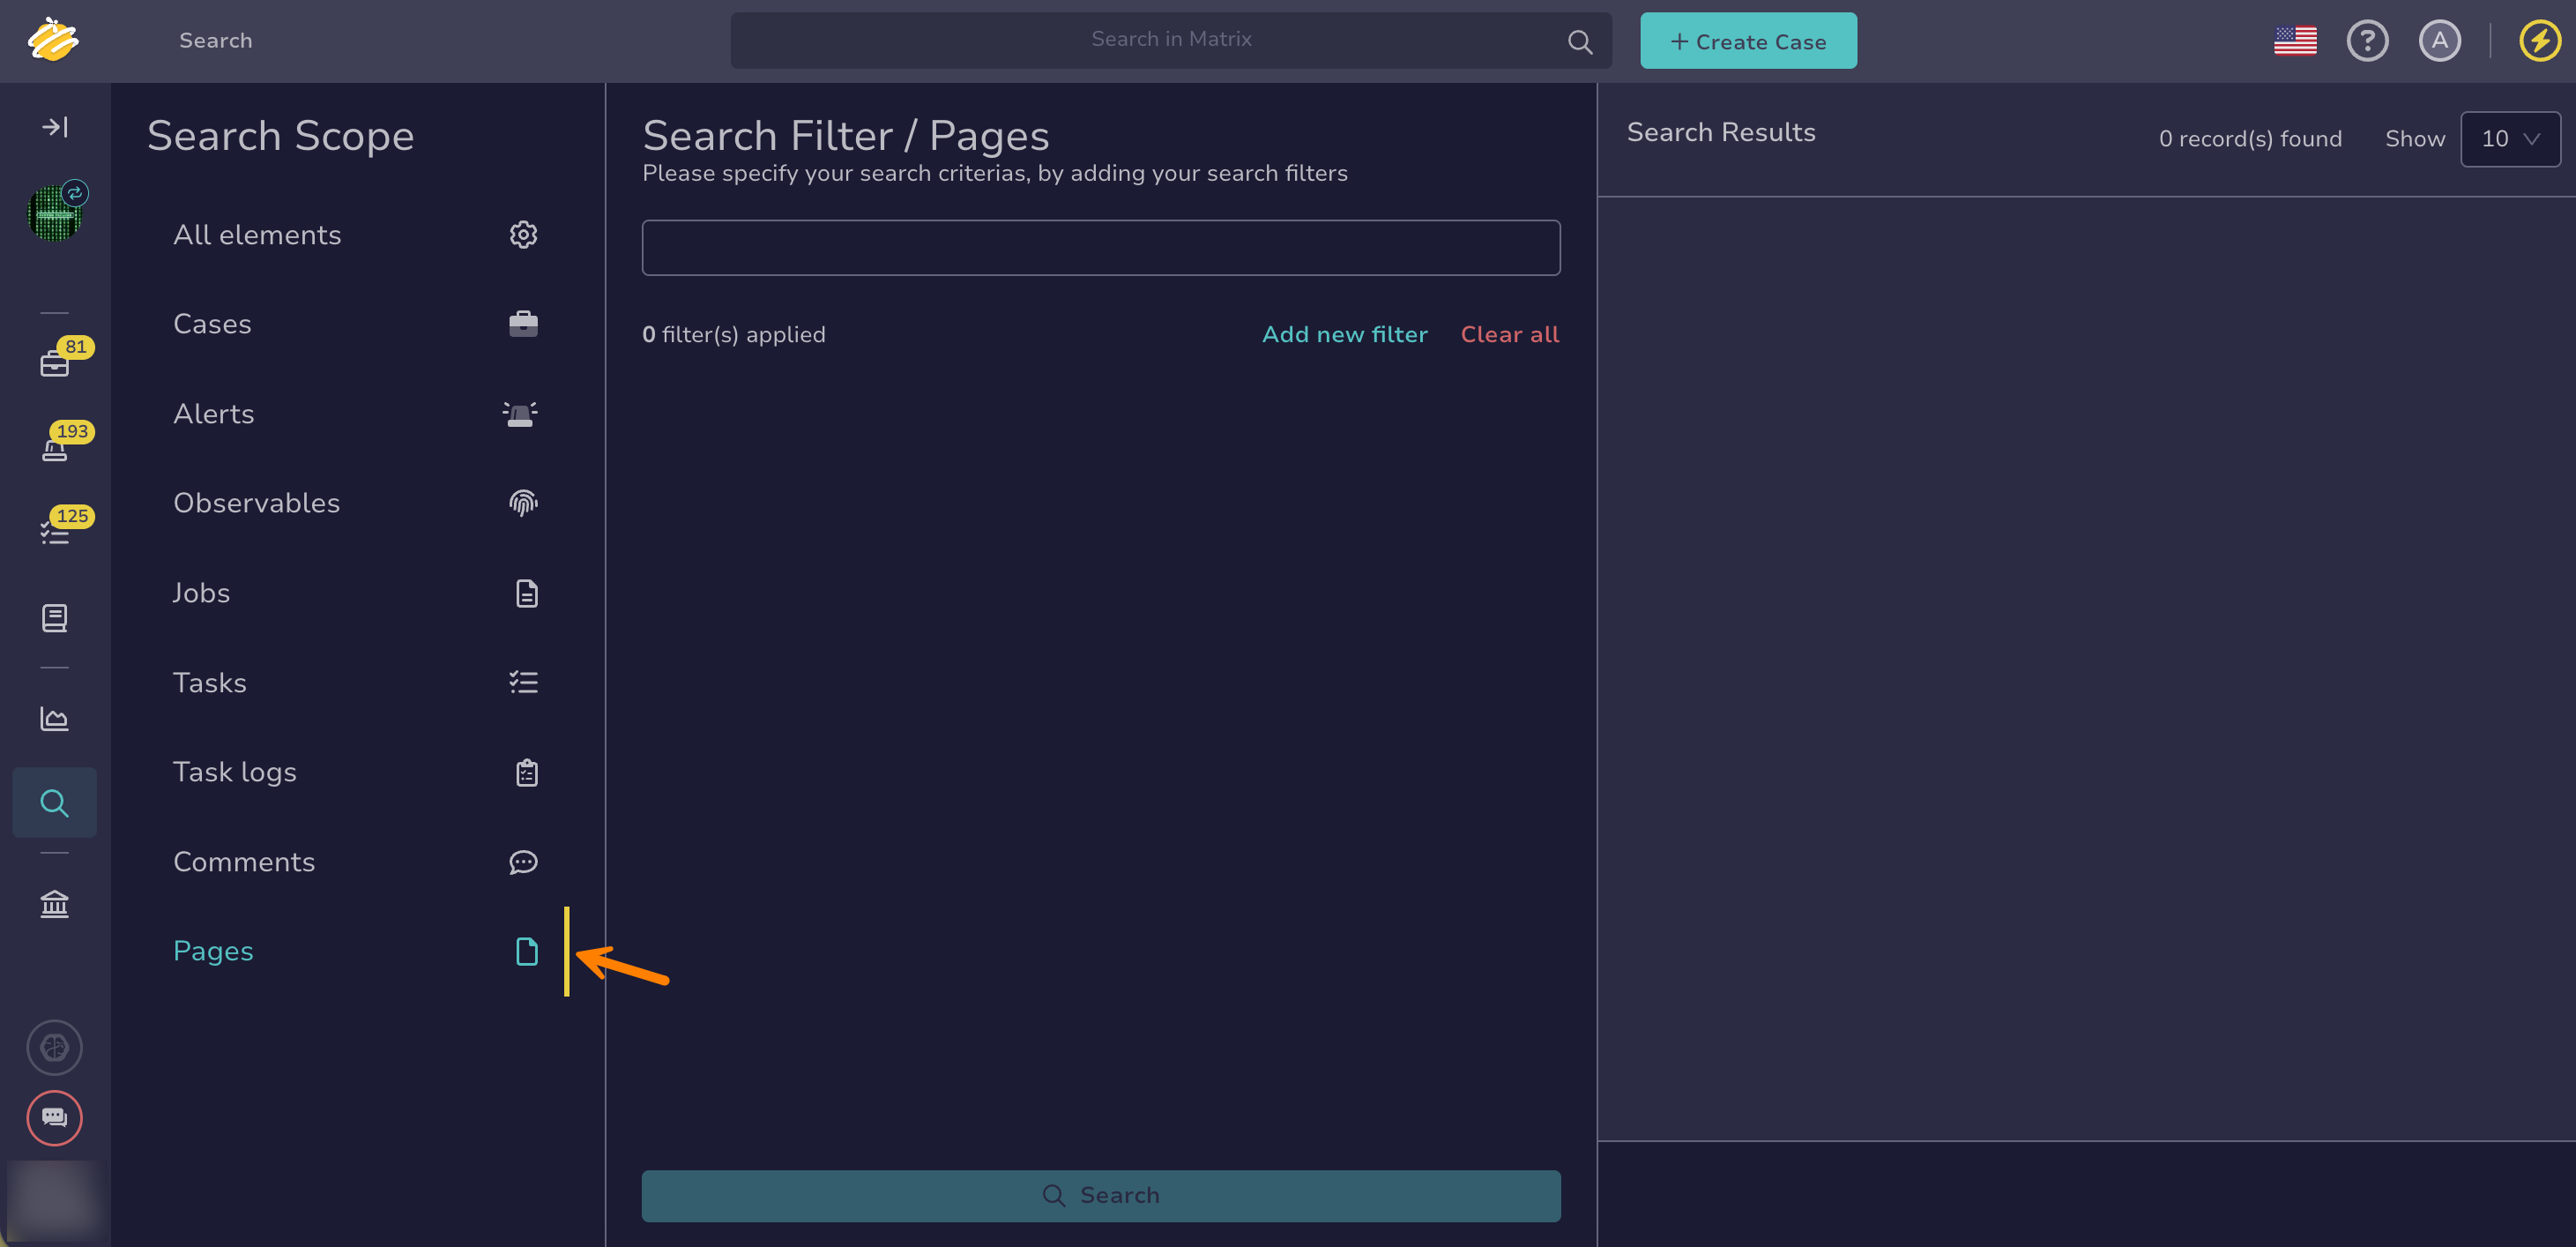The height and width of the screenshot is (1247, 2576).
Task: Click the fingerprint icon next to Observables
Action: tap(524, 503)
